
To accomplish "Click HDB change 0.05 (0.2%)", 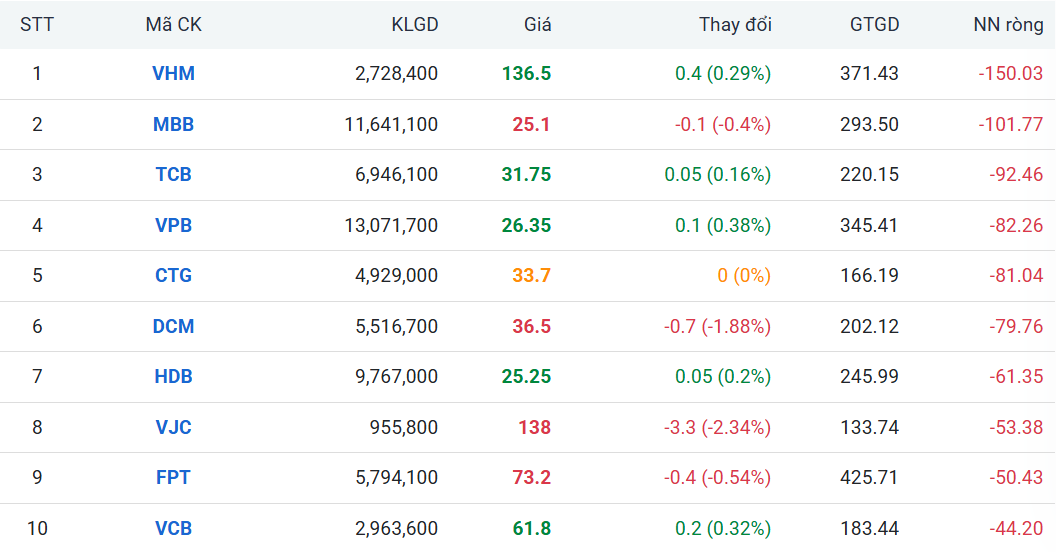I will coord(723,376).
